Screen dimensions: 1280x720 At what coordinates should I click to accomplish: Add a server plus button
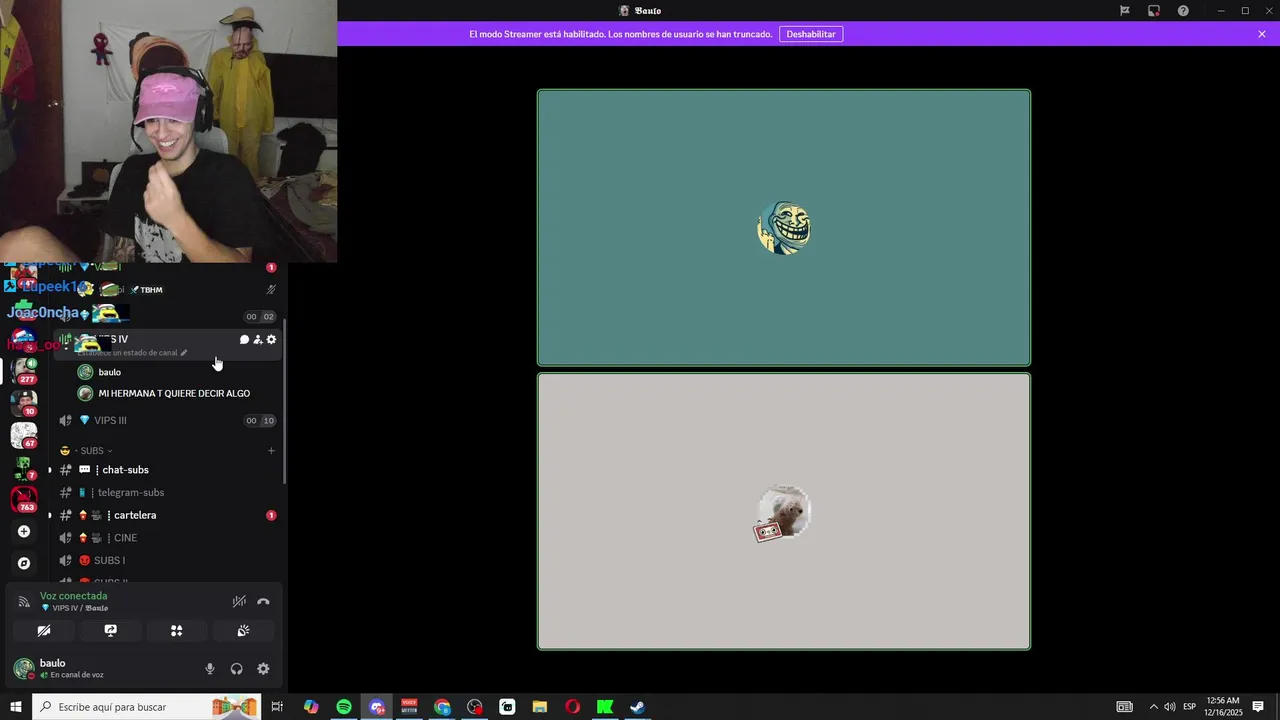(x=24, y=532)
